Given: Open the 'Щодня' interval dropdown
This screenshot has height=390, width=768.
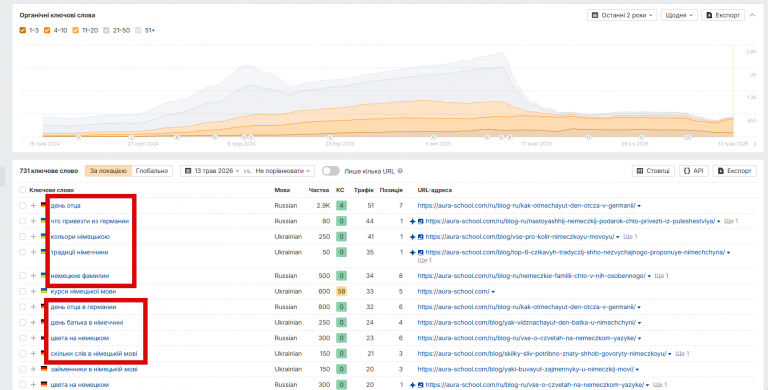Looking at the screenshot, I should pyautogui.click(x=678, y=15).
